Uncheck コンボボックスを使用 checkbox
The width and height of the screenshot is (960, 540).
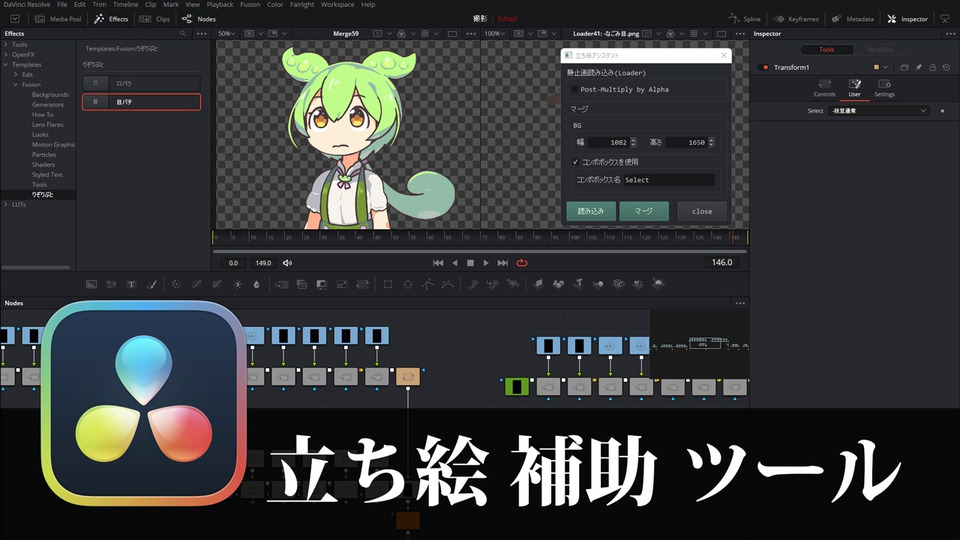575,162
